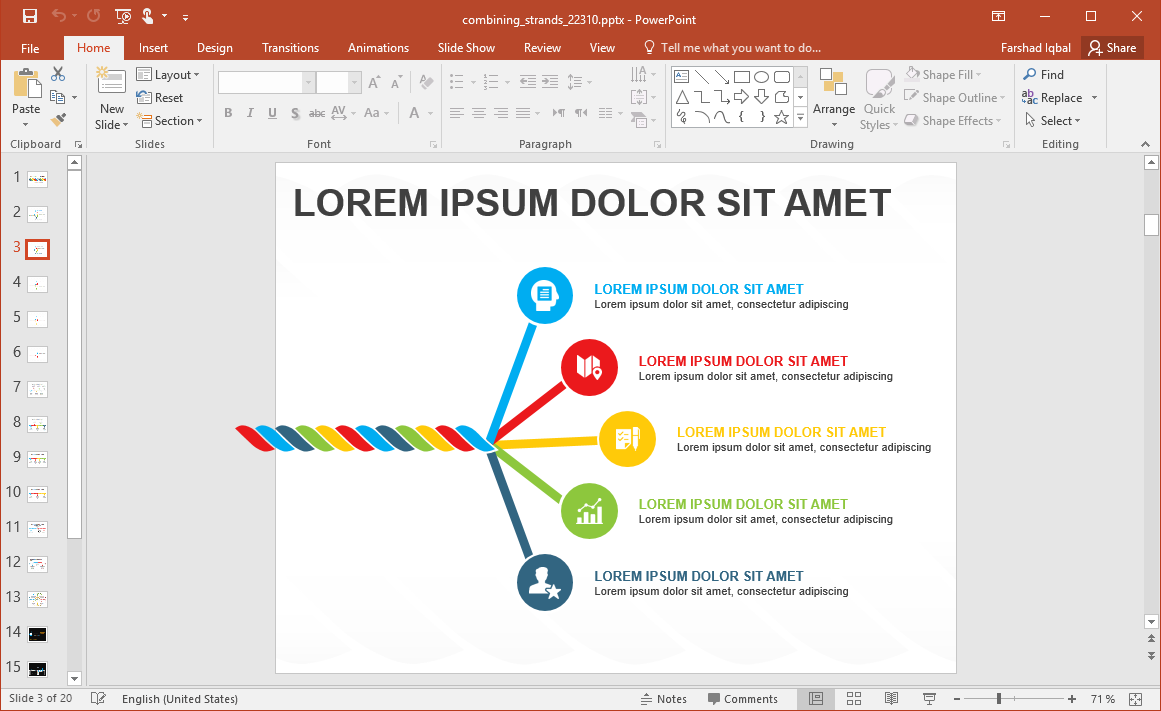This screenshot has width=1161, height=711.
Task: Click the Share button
Action: point(1112,48)
